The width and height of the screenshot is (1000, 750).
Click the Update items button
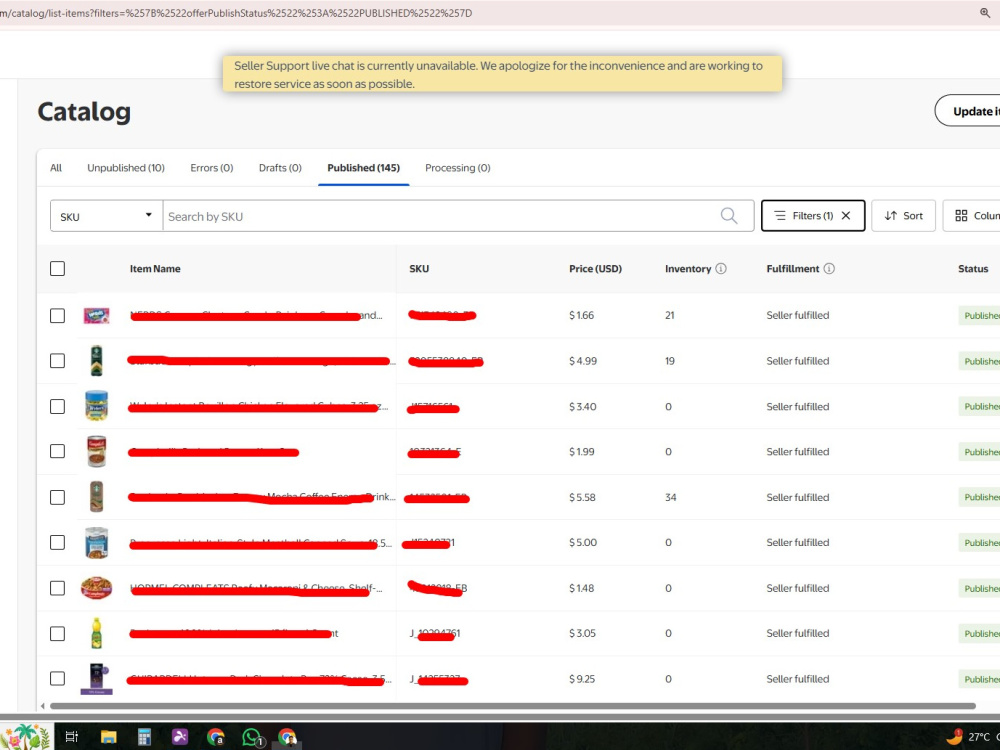pos(968,111)
